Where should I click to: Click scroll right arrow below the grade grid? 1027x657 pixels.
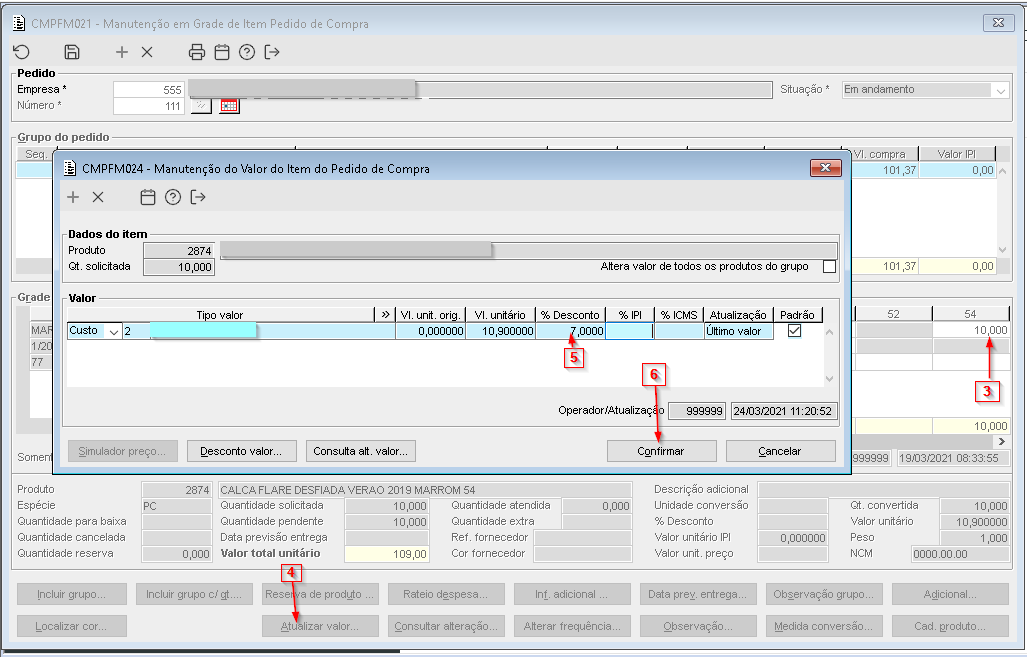coord(1001,441)
